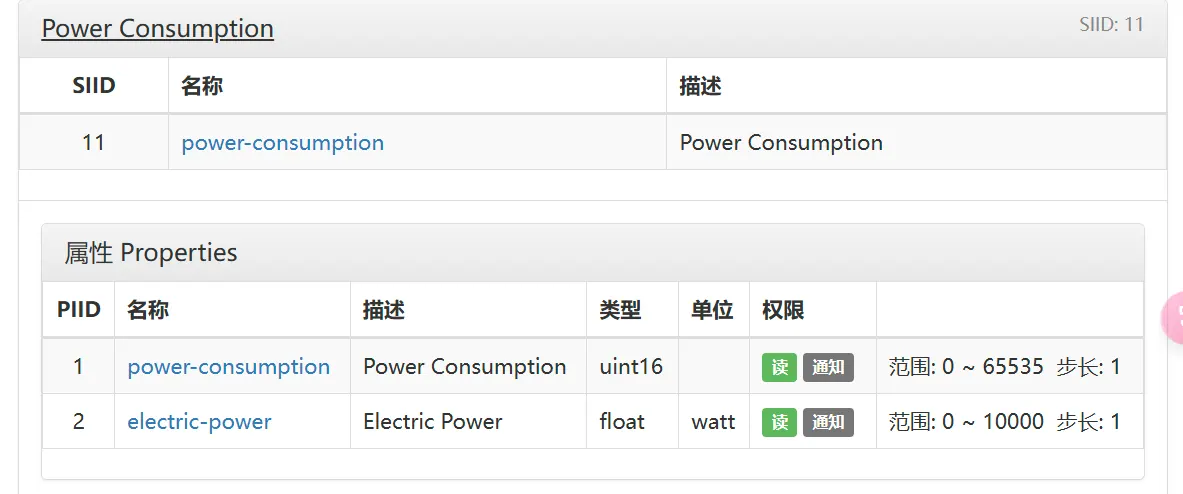This screenshot has height=494, width=1183.
Task: Click the Electric Power description cell
Action: pyautogui.click(x=433, y=422)
